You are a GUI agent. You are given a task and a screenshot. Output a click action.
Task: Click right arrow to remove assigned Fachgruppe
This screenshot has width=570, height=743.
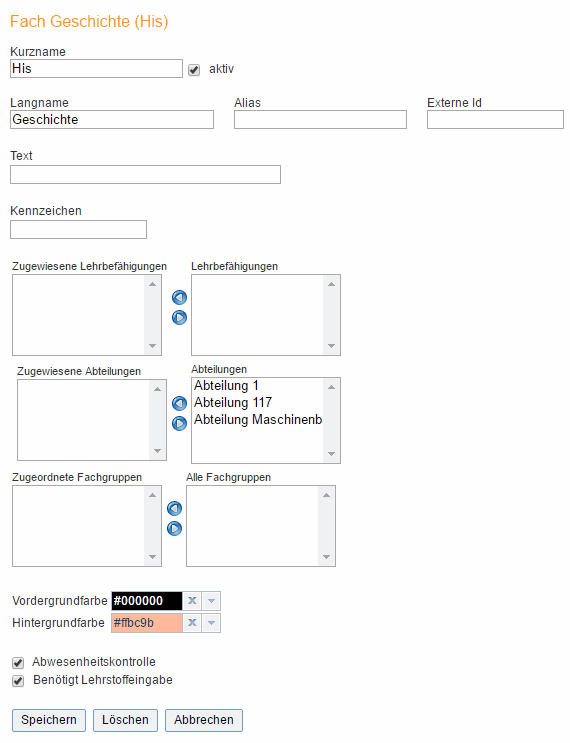[x=174, y=528]
